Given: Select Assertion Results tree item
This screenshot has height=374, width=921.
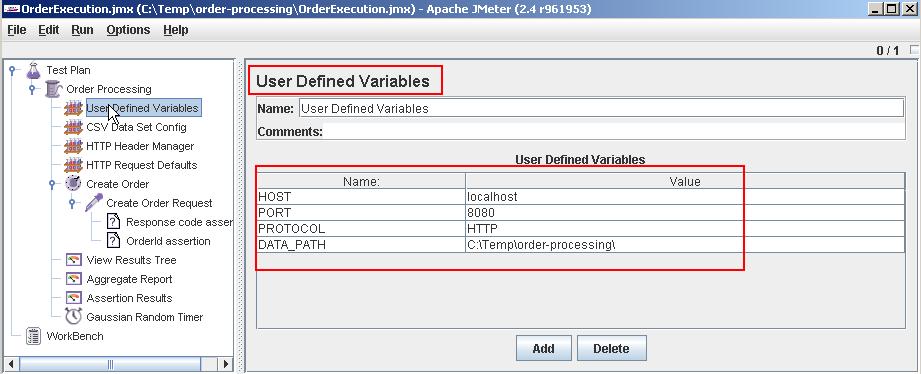Looking at the screenshot, I should [x=129, y=298].
